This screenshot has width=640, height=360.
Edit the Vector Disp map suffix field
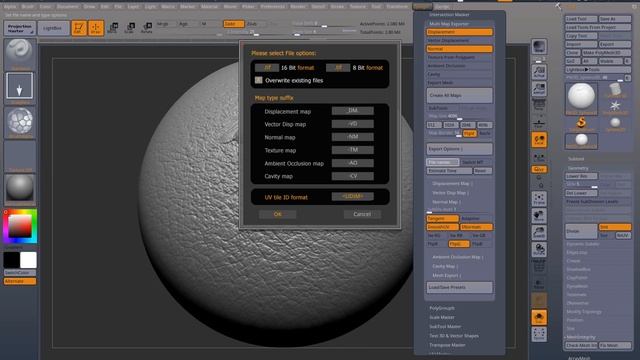pos(353,124)
